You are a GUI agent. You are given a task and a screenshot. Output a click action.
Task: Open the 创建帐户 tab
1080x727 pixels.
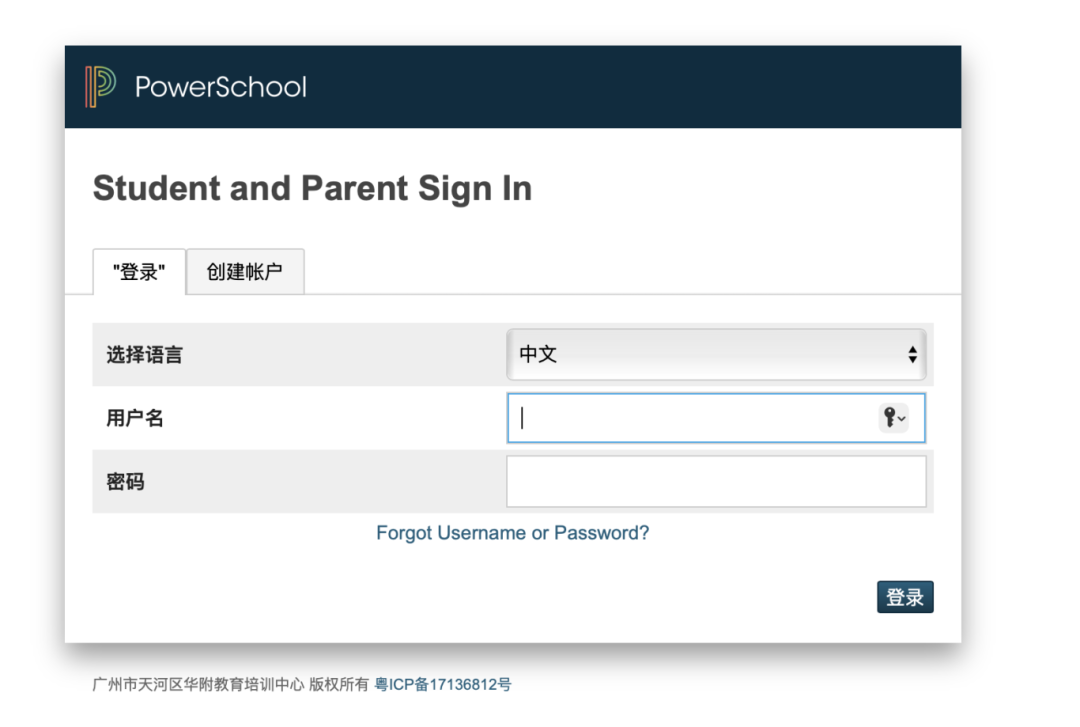click(245, 272)
